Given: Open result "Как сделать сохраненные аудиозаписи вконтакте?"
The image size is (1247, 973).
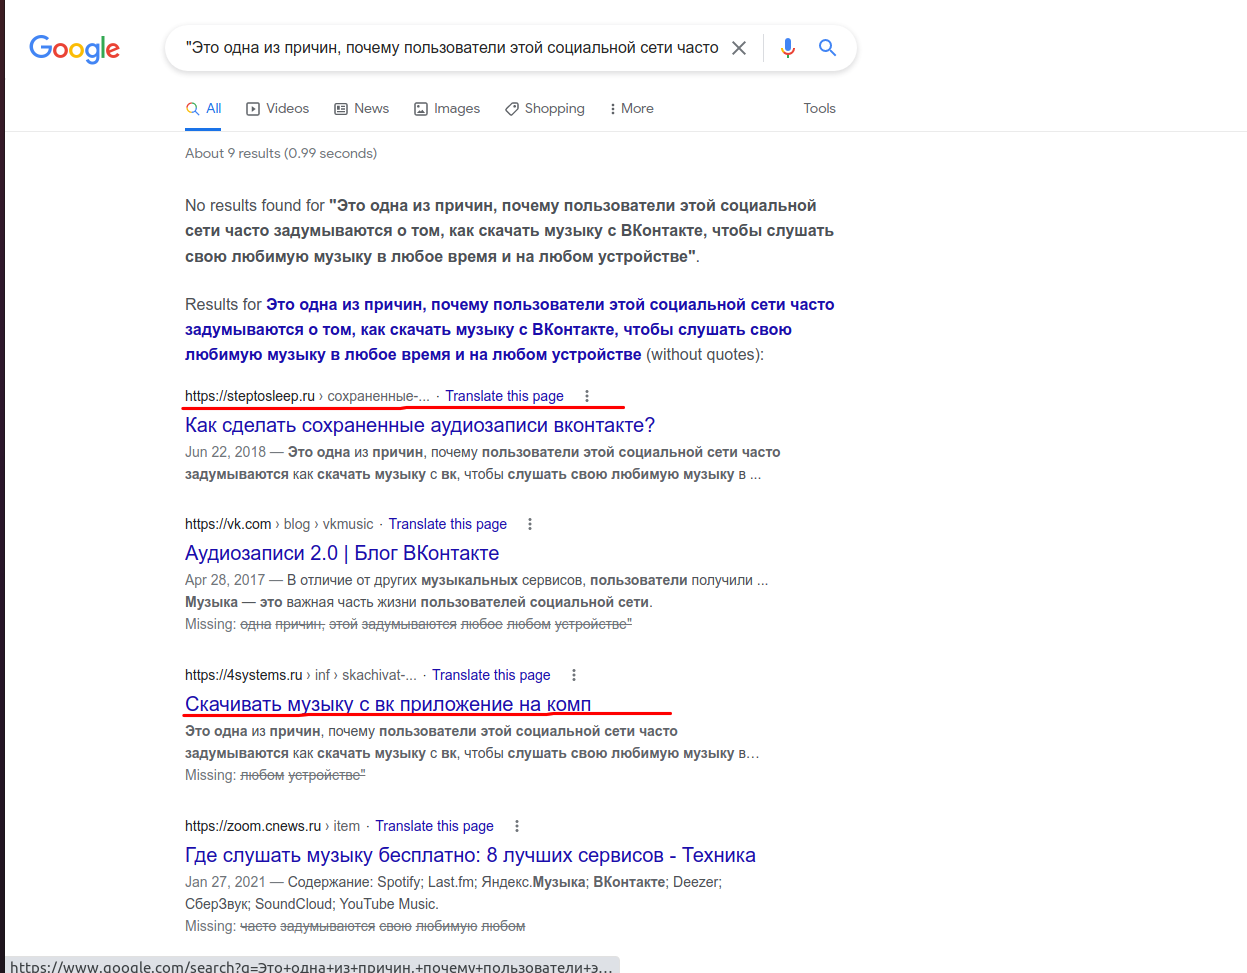Looking at the screenshot, I should (x=420, y=425).
